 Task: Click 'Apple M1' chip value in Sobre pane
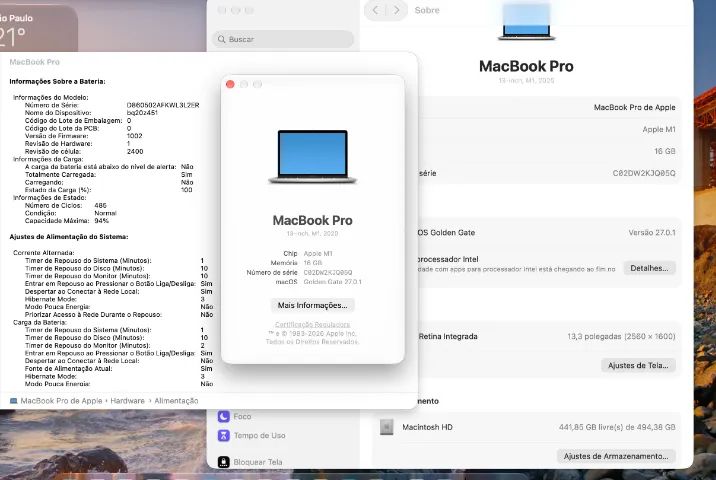[658, 129]
